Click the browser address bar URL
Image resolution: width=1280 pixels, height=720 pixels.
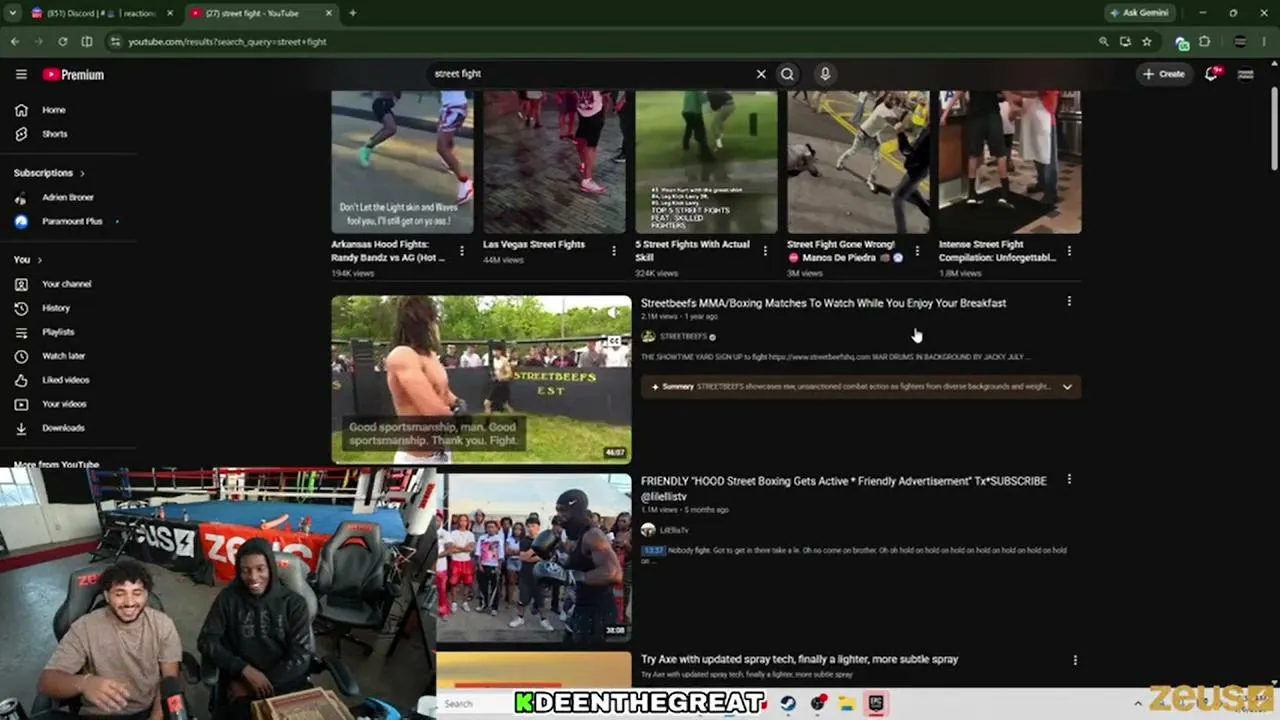(x=227, y=42)
